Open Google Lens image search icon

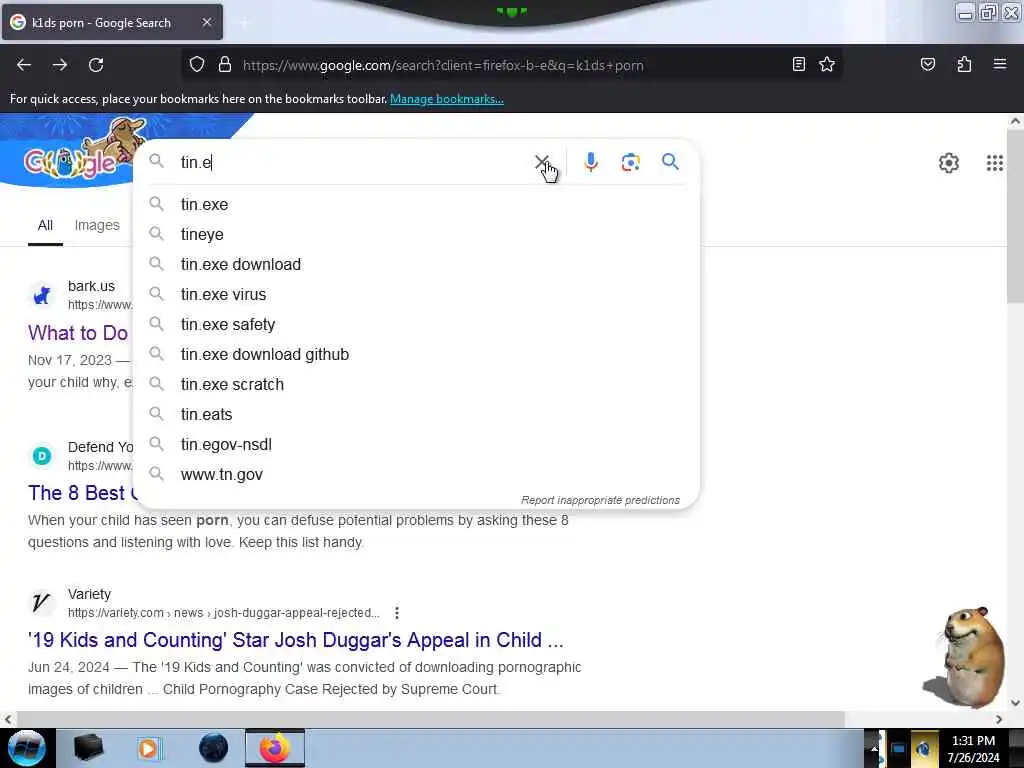pyautogui.click(x=630, y=162)
